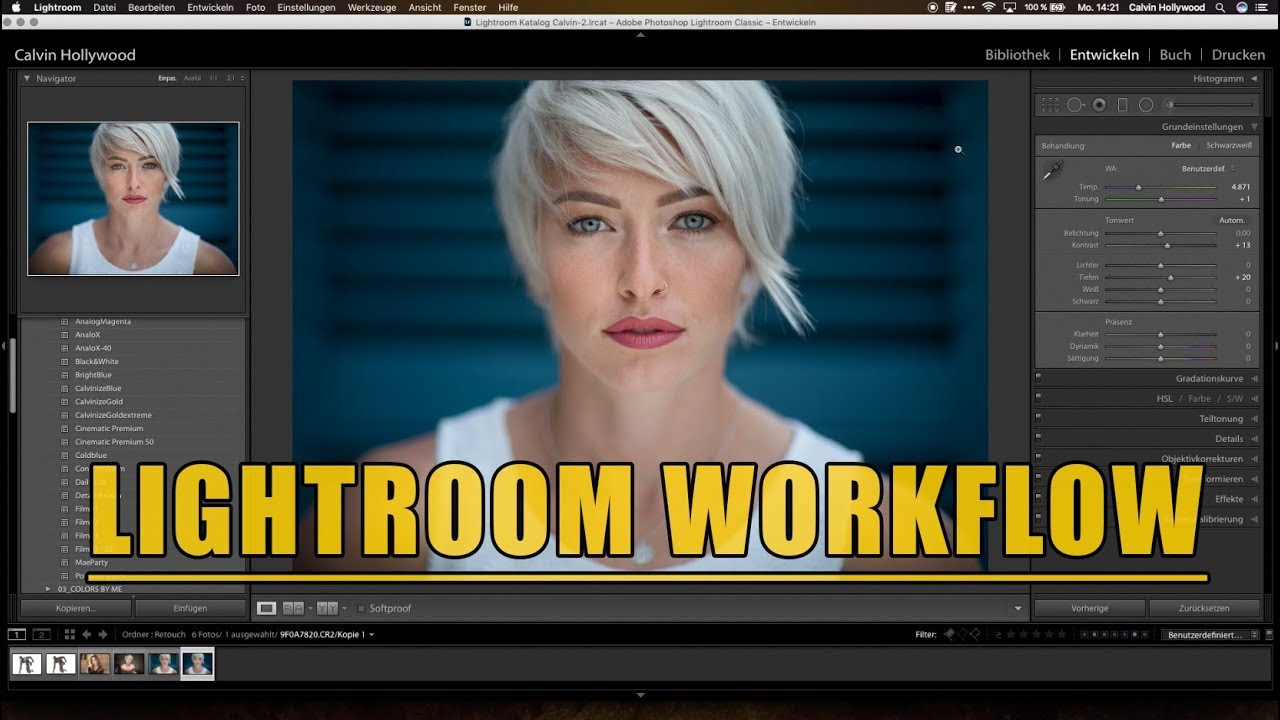Collapse the Navigator panel

[x=27, y=78]
